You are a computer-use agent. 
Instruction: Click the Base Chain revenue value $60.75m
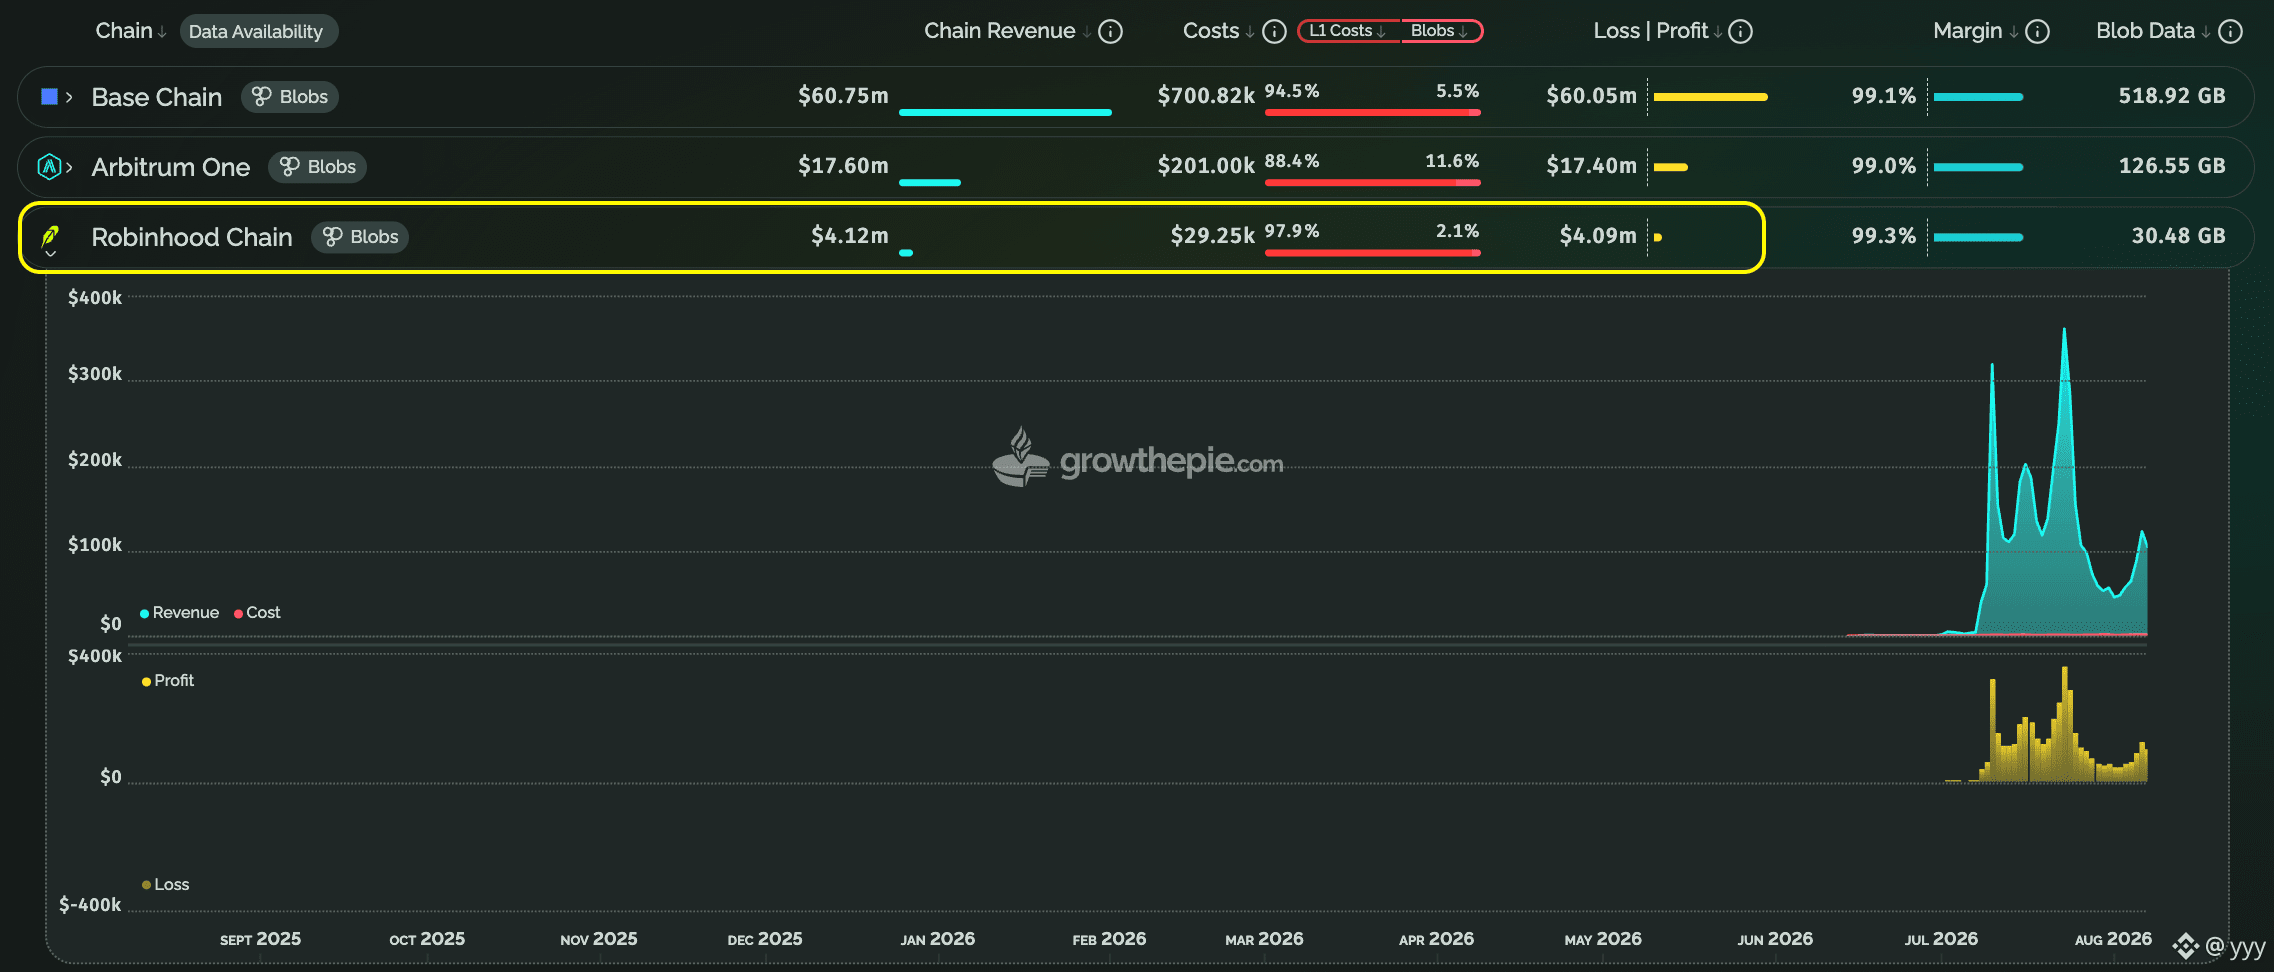click(x=843, y=96)
